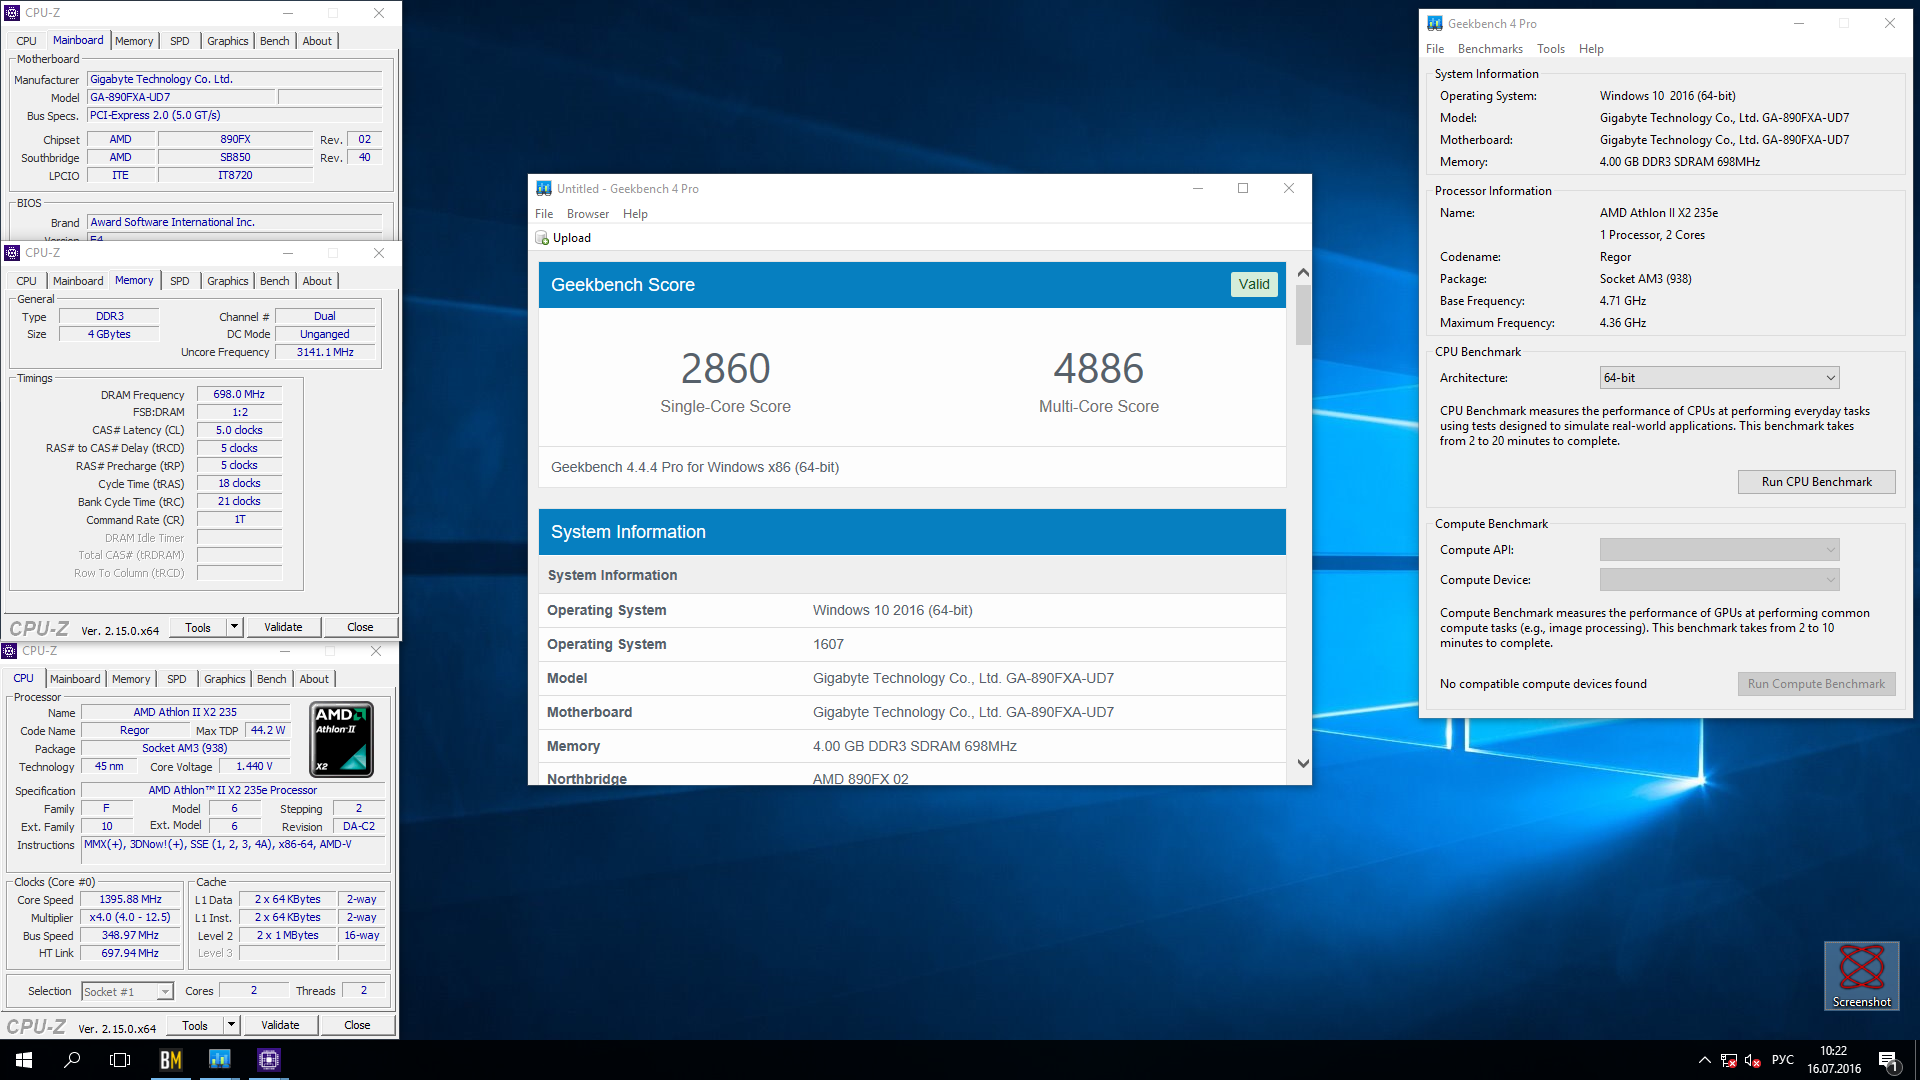
Task: Open About tab in bottom CPU-Z window
Action: [x=314, y=679]
